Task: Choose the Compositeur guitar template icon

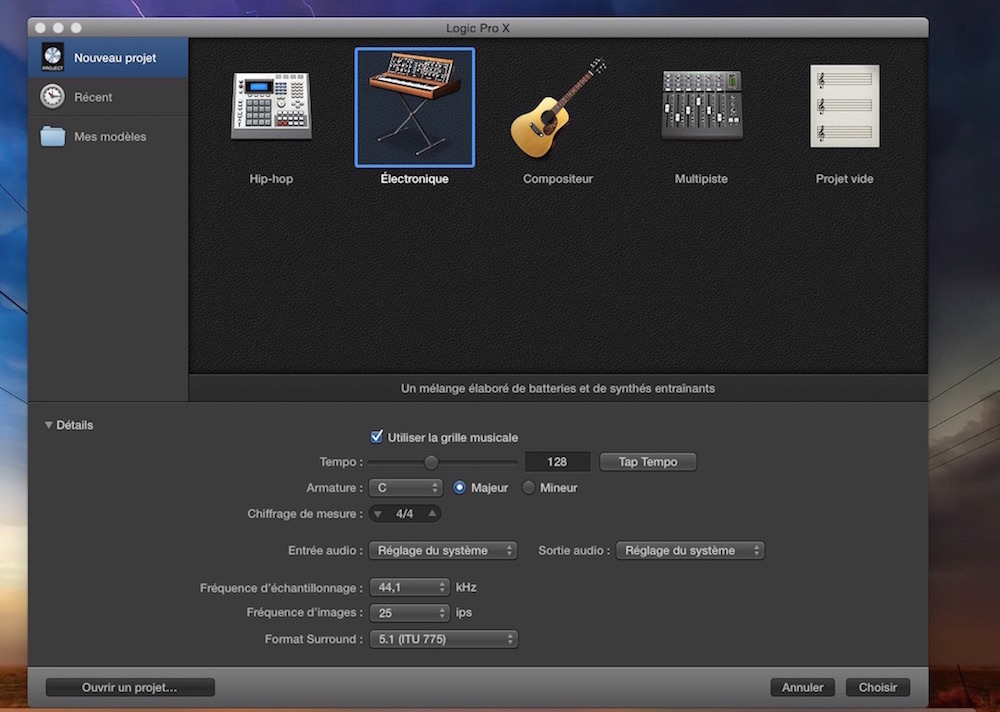Action: pyautogui.click(x=558, y=107)
